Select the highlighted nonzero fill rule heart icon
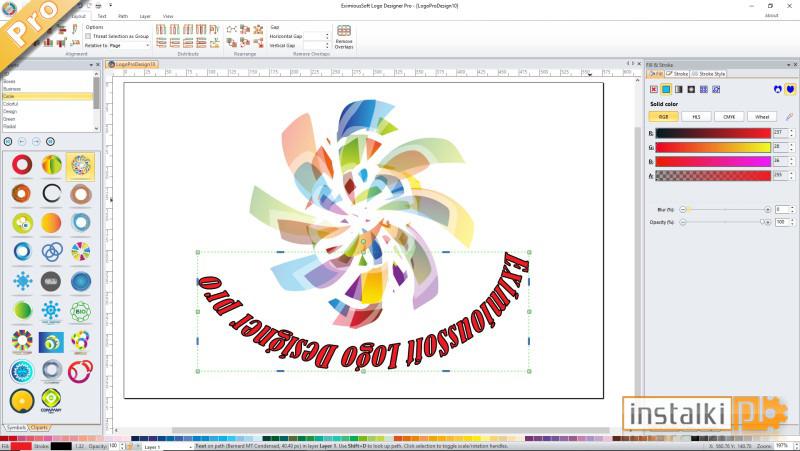This screenshot has width=800, height=451. pos(790,89)
